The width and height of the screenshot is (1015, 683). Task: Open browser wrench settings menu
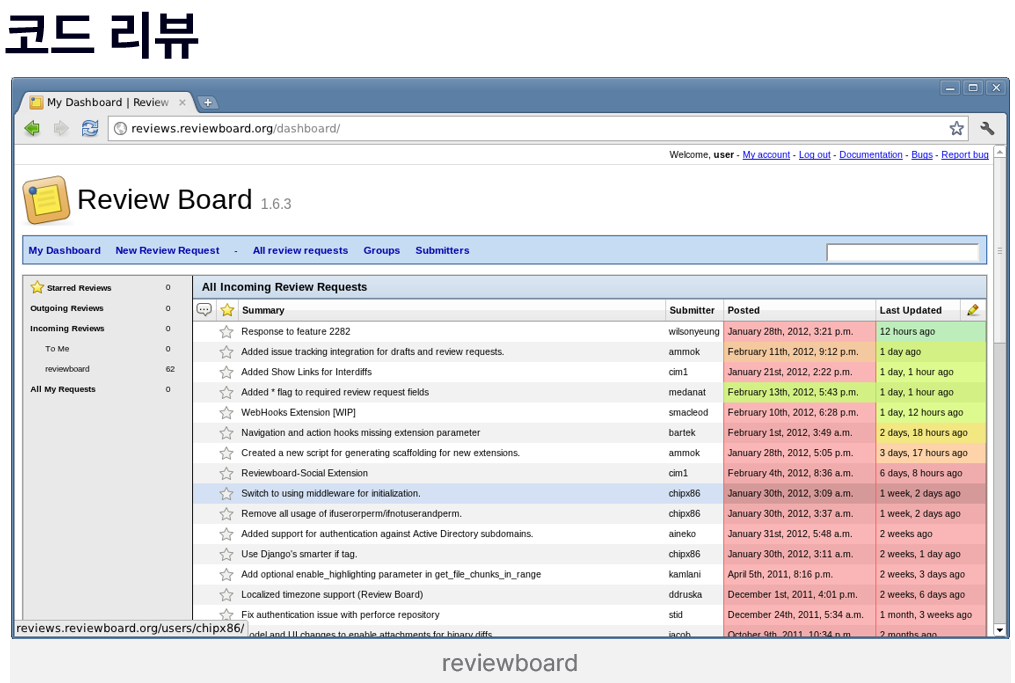tap(987, 128)
